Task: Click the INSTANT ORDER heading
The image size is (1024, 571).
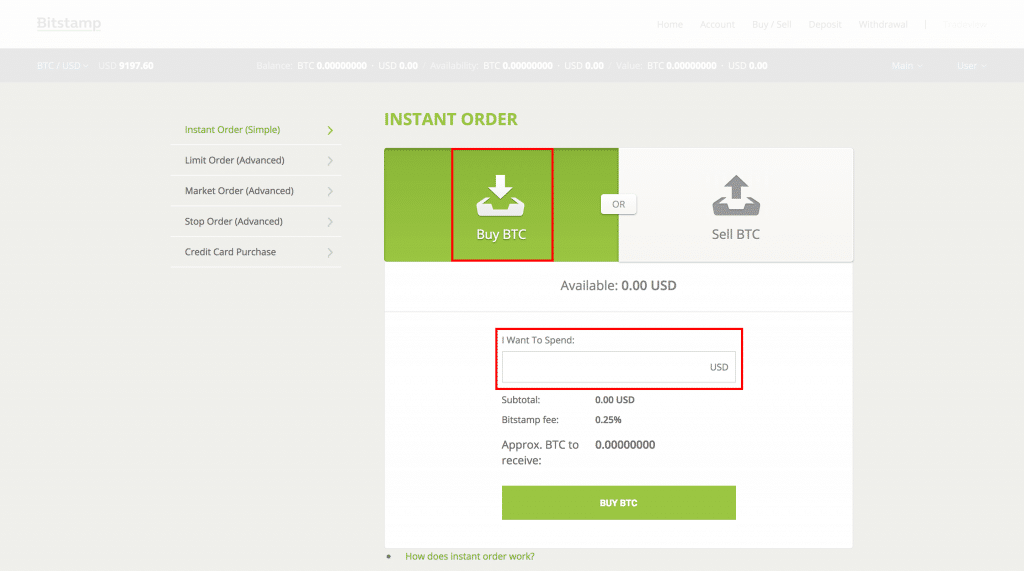Action: coord(451,119)
